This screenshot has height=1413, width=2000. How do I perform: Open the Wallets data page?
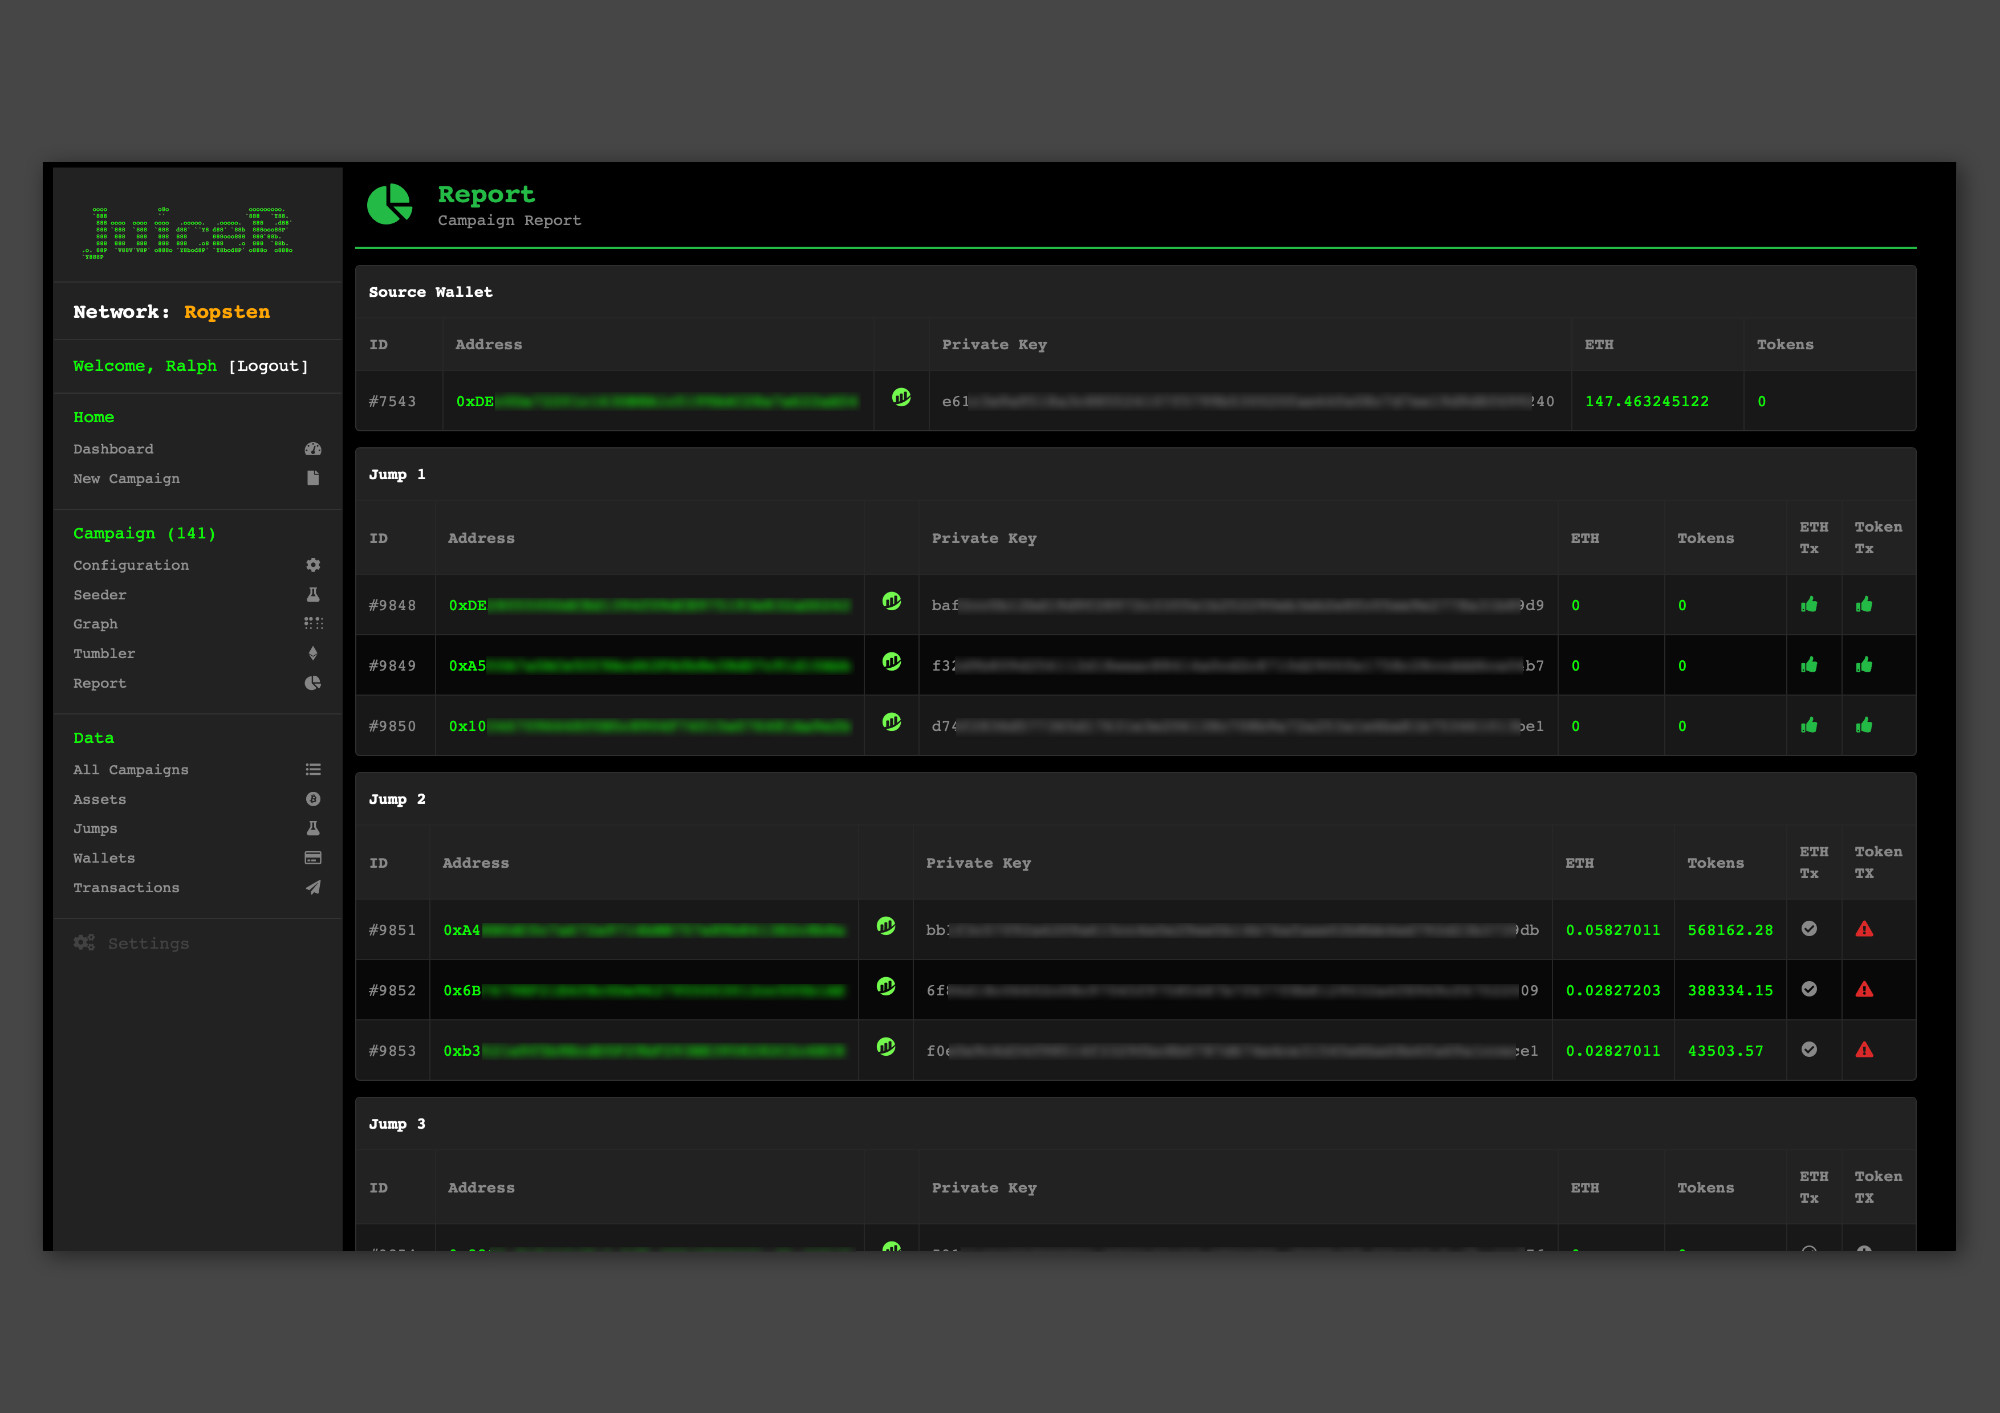(104, 859)
